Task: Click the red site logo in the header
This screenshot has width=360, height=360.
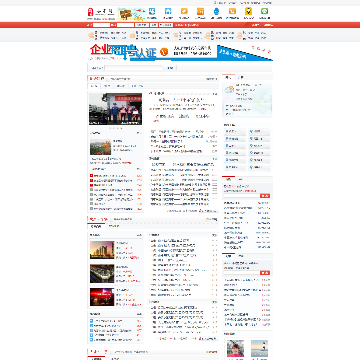Action: coord(90,12)
